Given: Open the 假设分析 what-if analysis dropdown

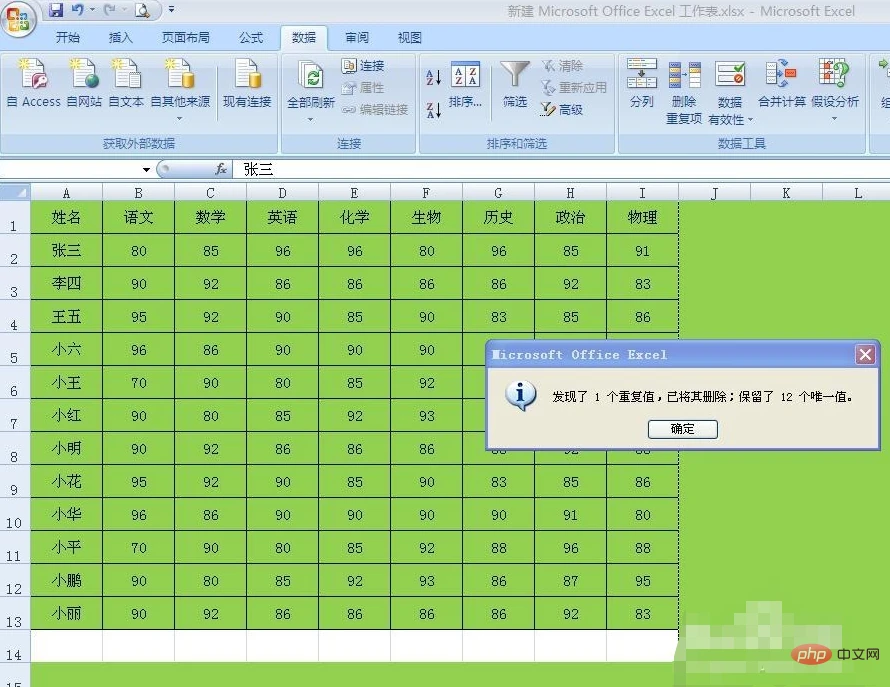Looking at the screenshot, I should pyautogui.click(x=834, y=119).
